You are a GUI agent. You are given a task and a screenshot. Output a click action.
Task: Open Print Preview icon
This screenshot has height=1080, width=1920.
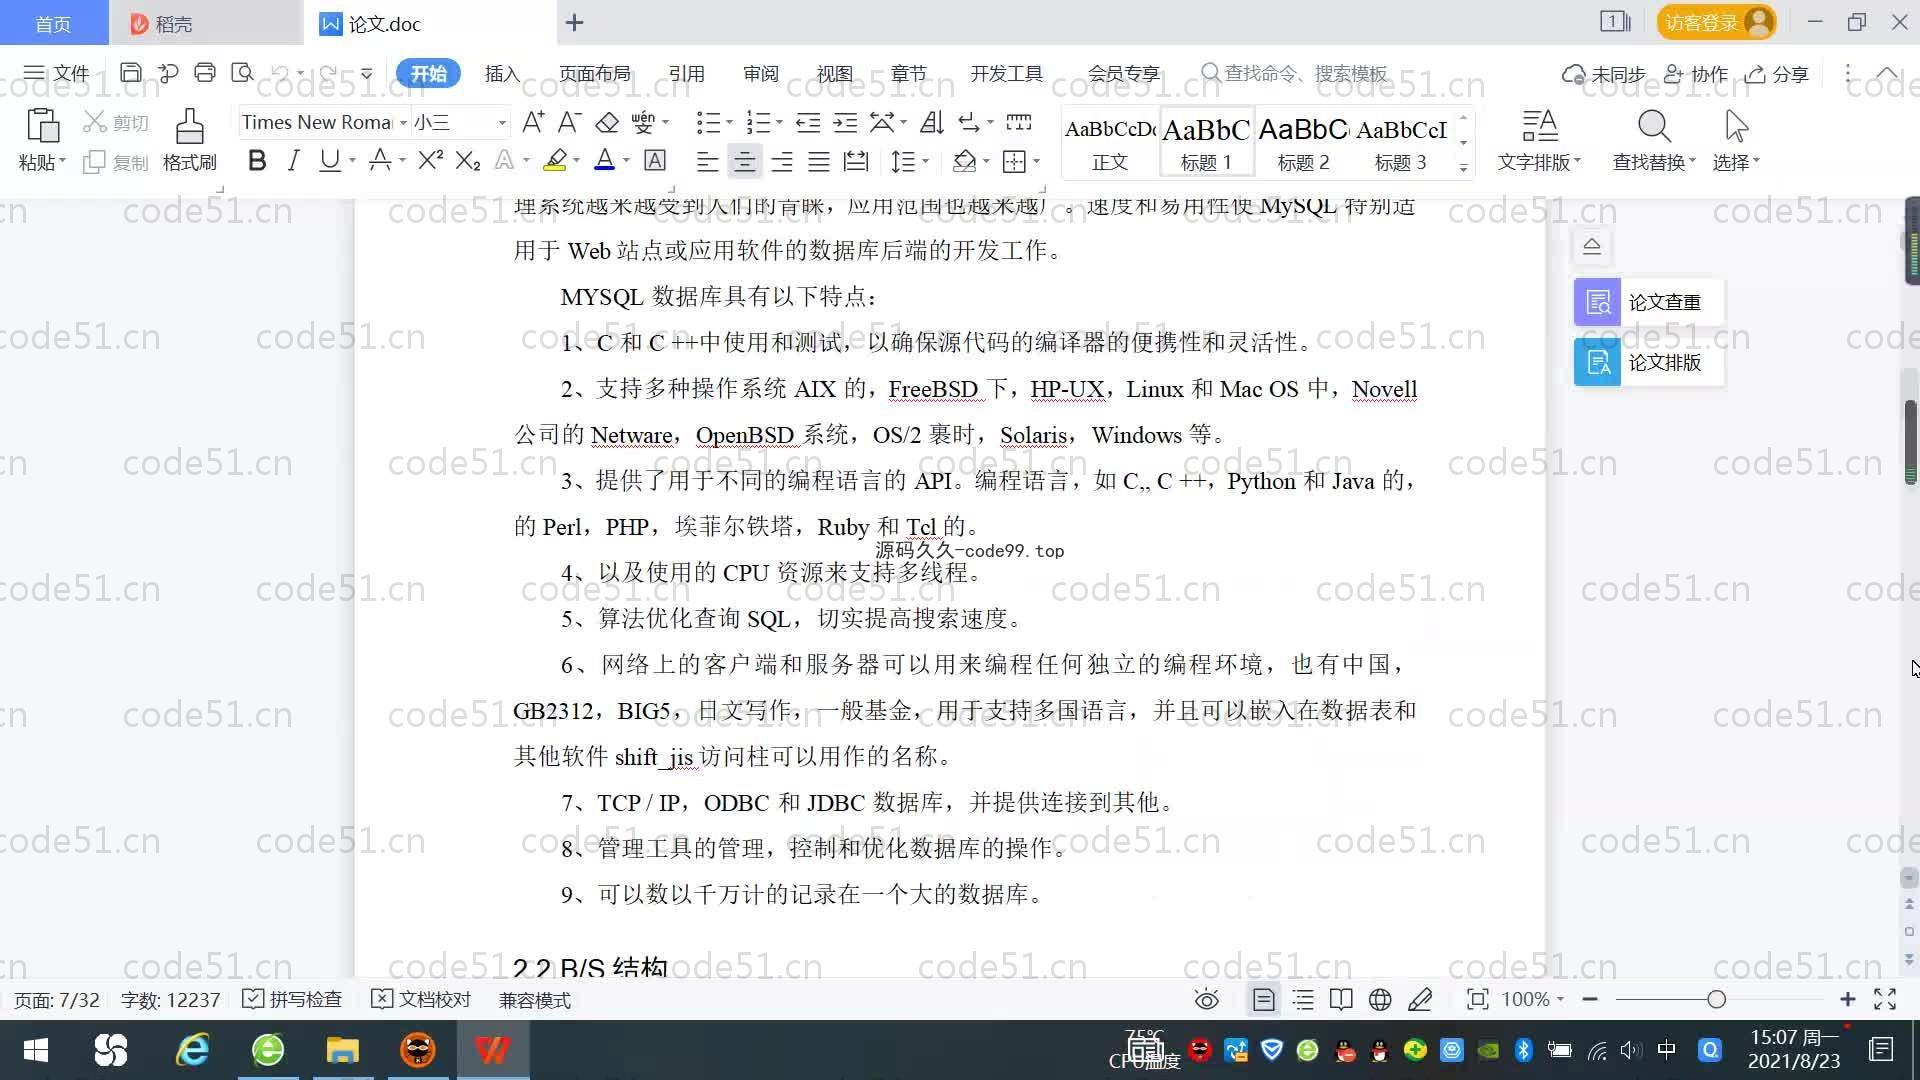[x=242, y=73]
